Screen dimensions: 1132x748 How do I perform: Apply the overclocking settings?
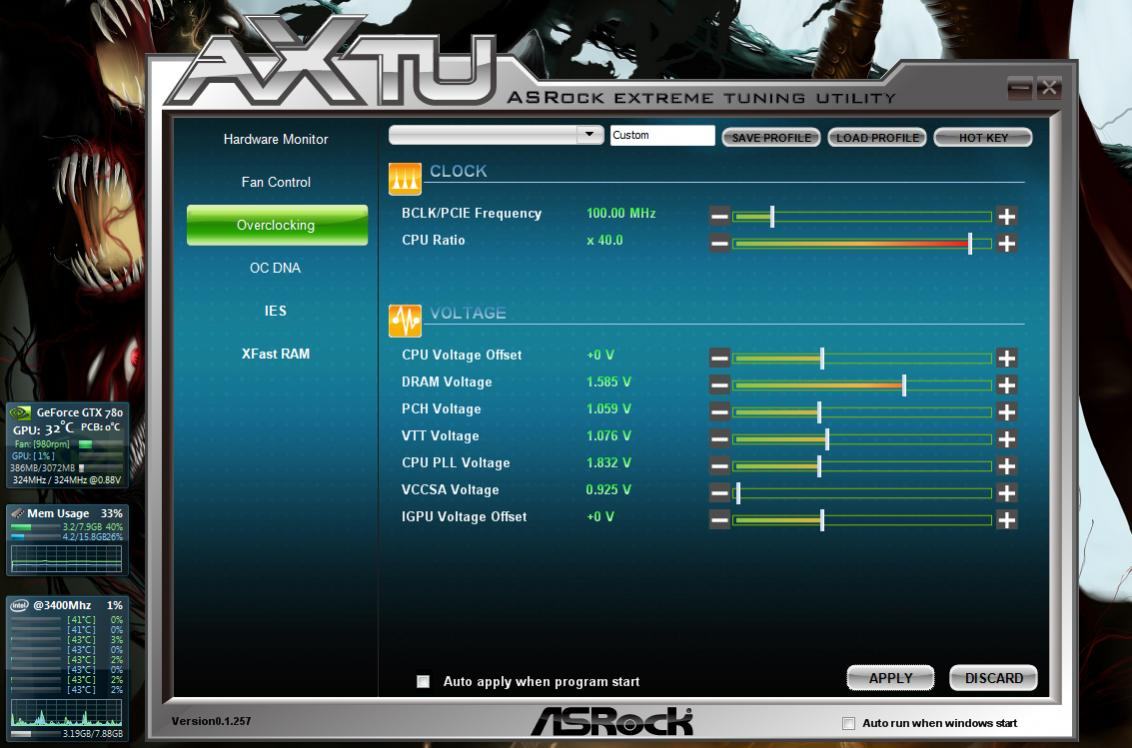pos(890,678)
